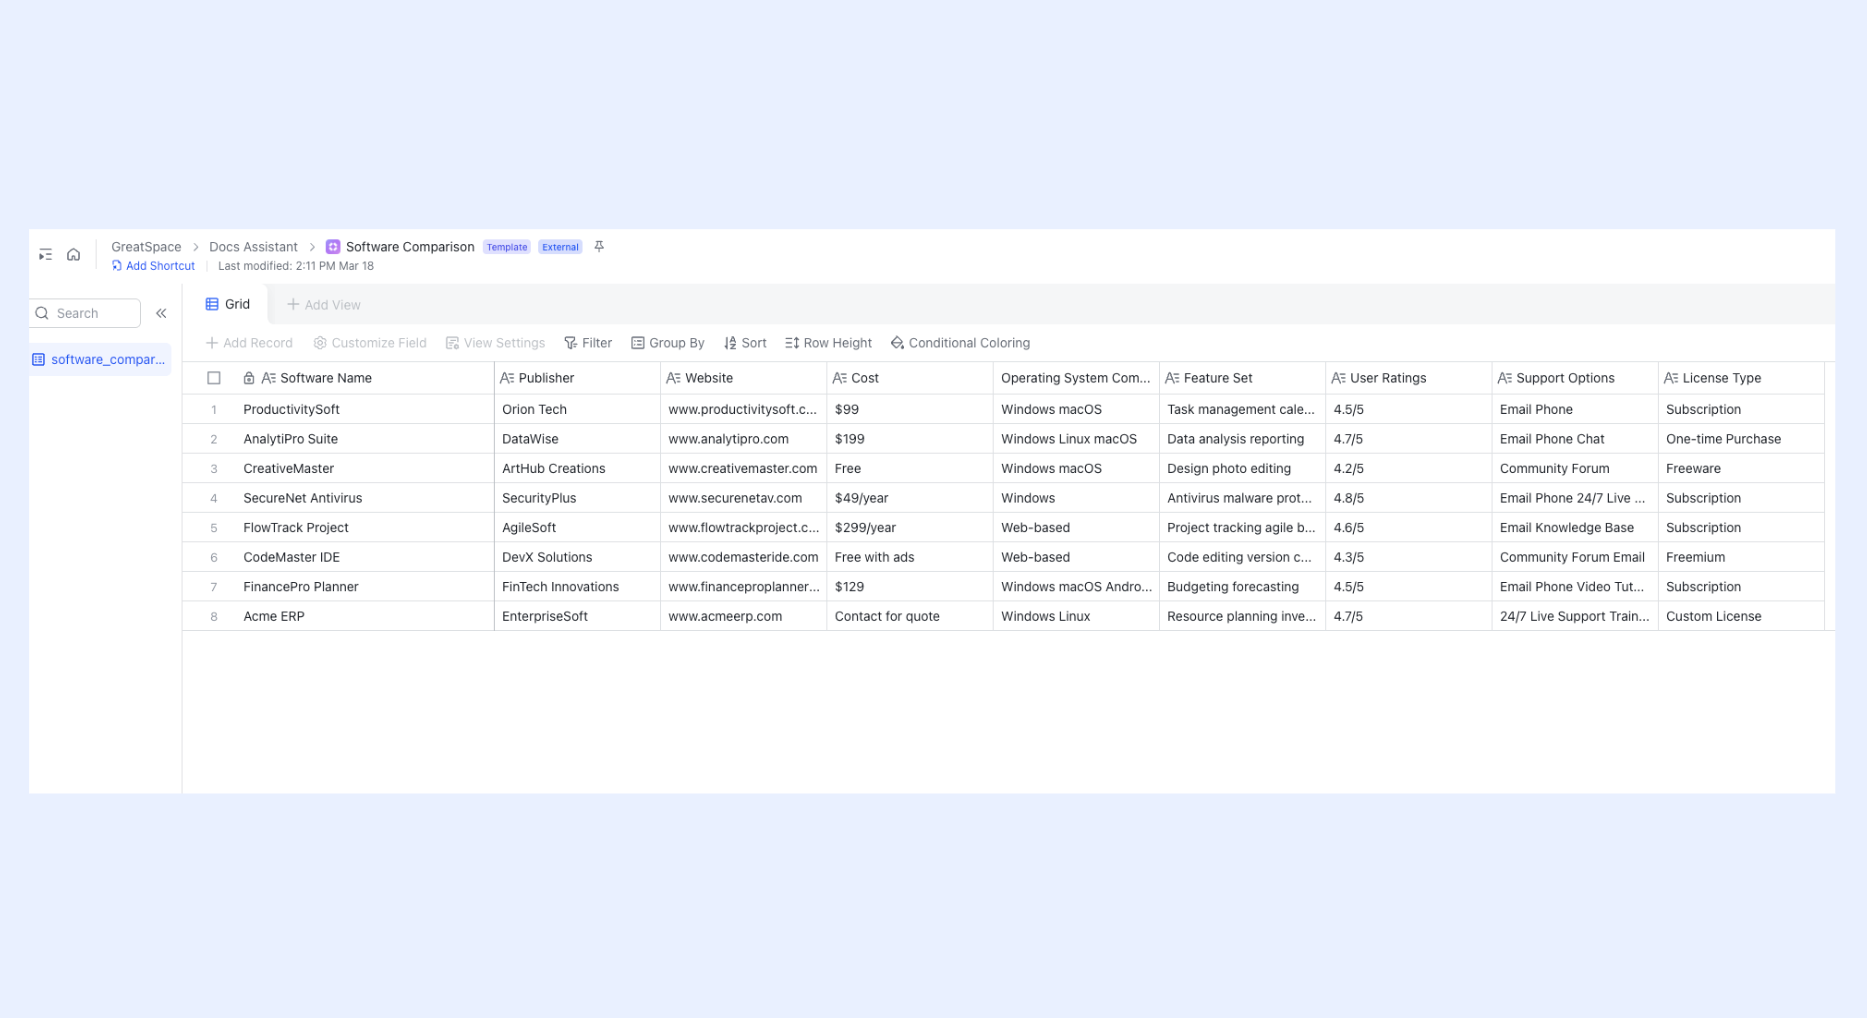Click row number 5
This screenshot has height=1018, width=1867.
(213, 527)
